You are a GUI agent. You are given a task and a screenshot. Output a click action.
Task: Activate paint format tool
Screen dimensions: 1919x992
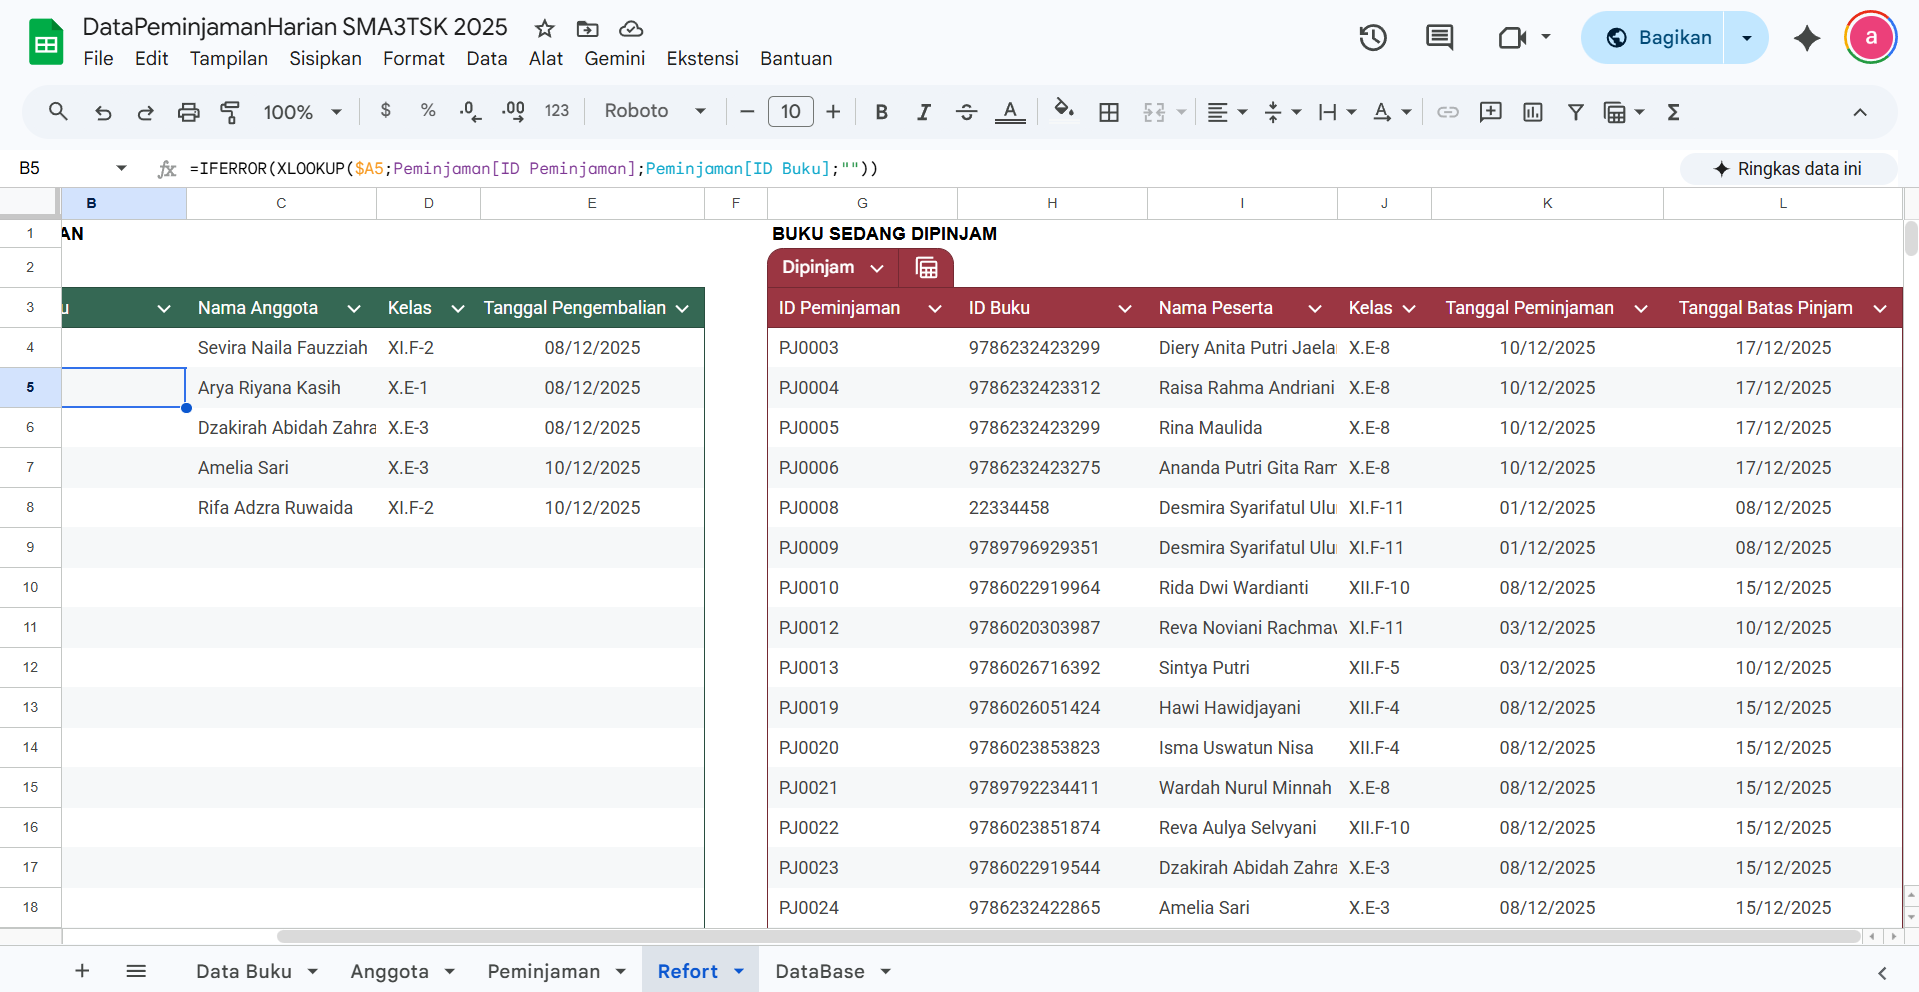pyautogui.click(x=230, y=112)
